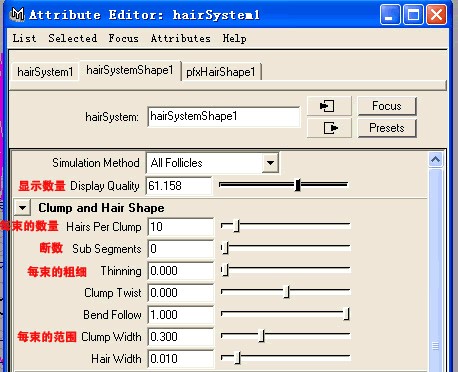Click the go to output connection icon
The image size is (458, 372).
click(x=329, y=128)
